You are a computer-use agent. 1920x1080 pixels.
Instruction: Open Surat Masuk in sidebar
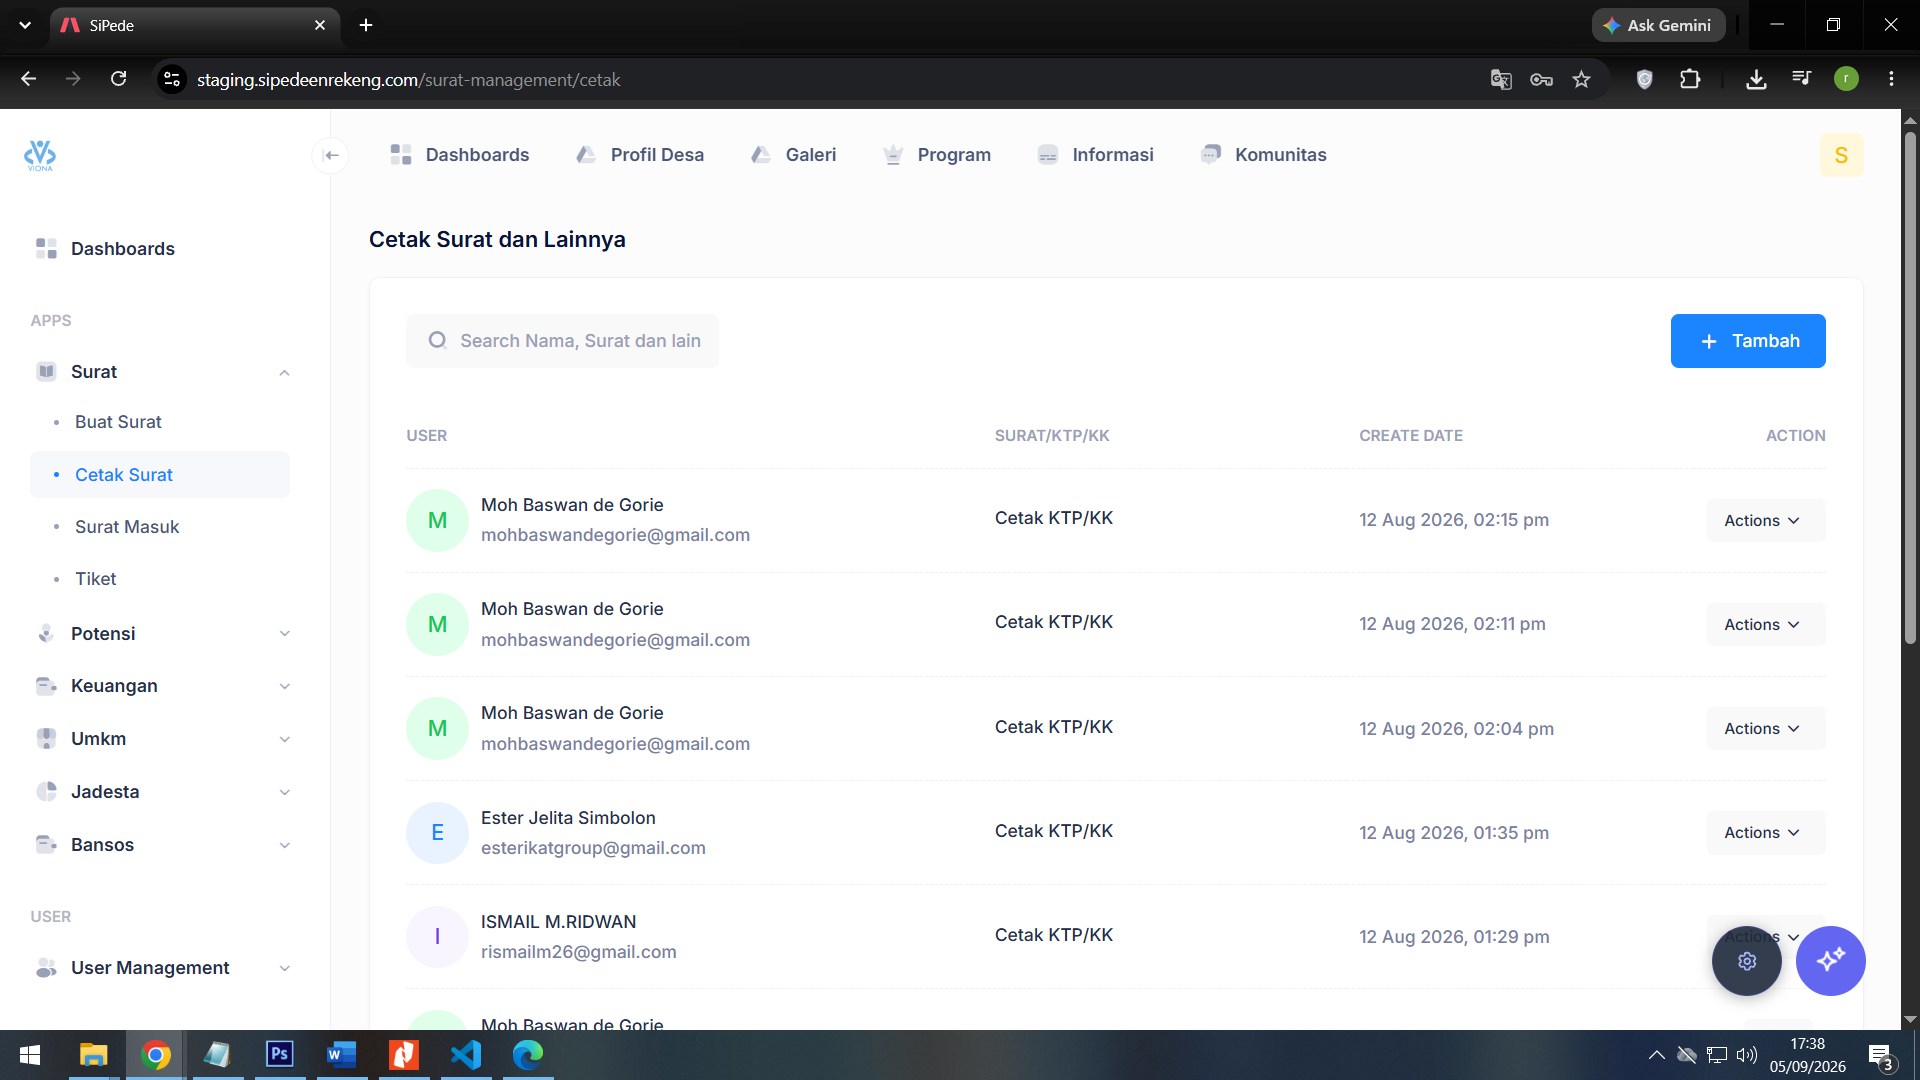127,527
